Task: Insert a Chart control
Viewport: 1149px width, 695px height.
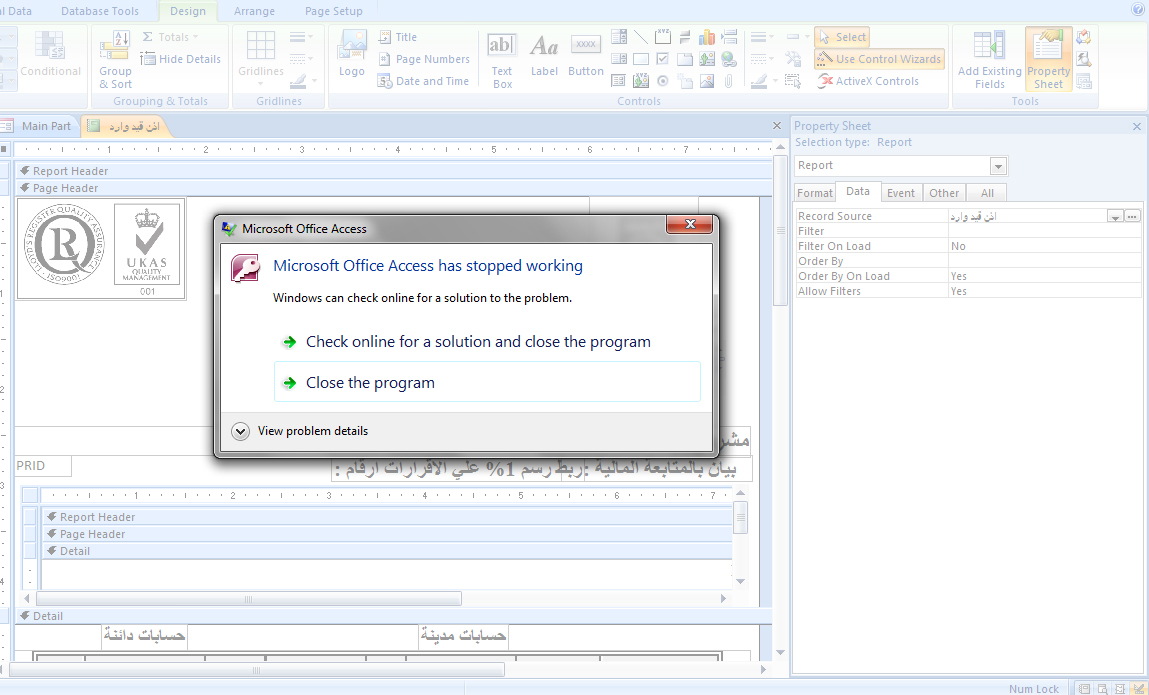Action: [x=707, y=37]
